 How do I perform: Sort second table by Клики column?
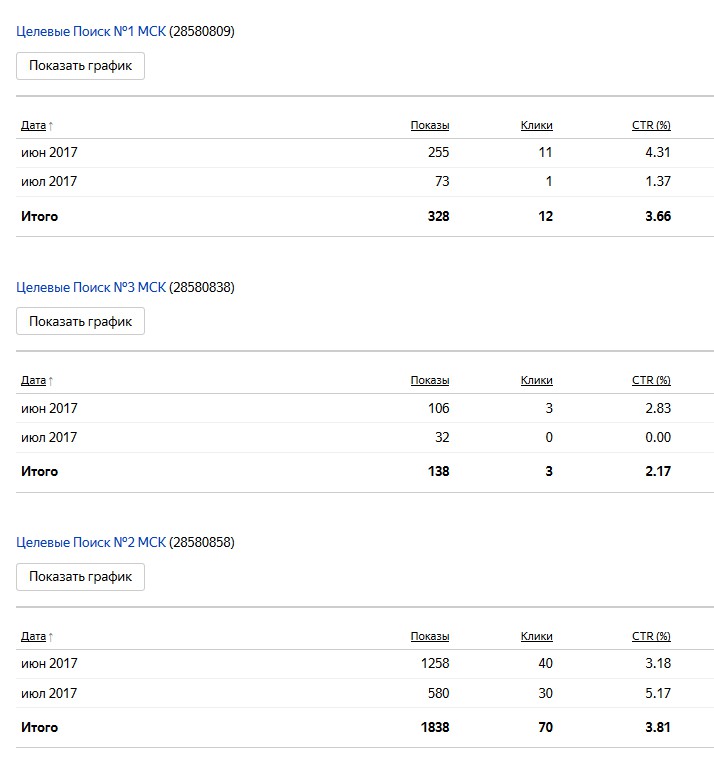tap(536, 380)
